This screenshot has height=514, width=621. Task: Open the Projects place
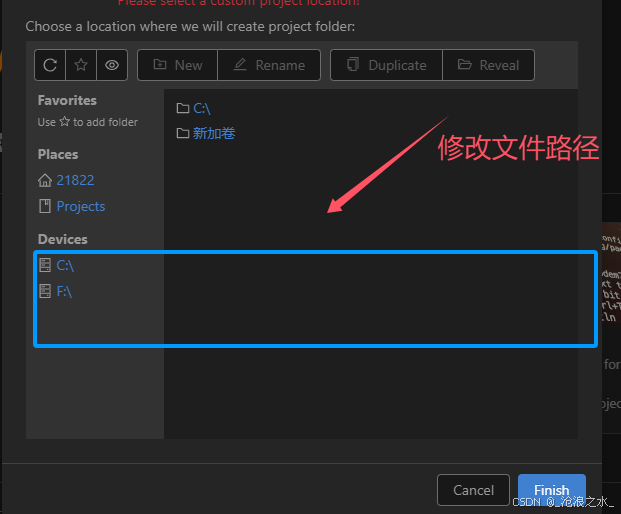(x=81, y=206)
